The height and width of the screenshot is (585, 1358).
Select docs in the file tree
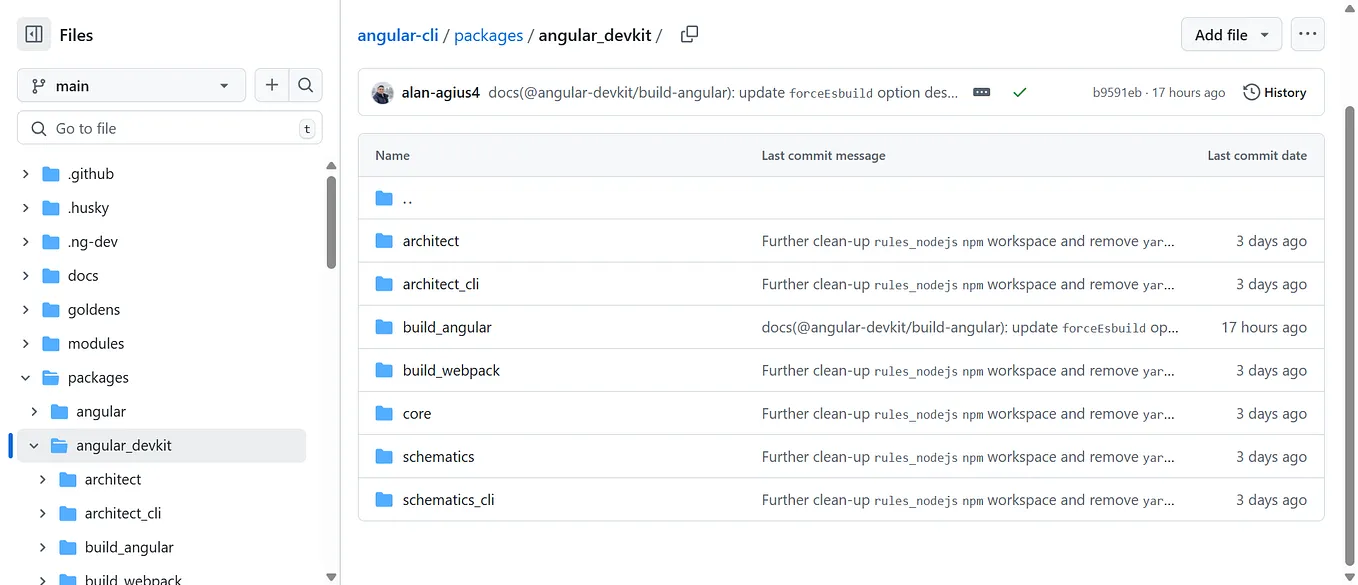tap(83, 276)
